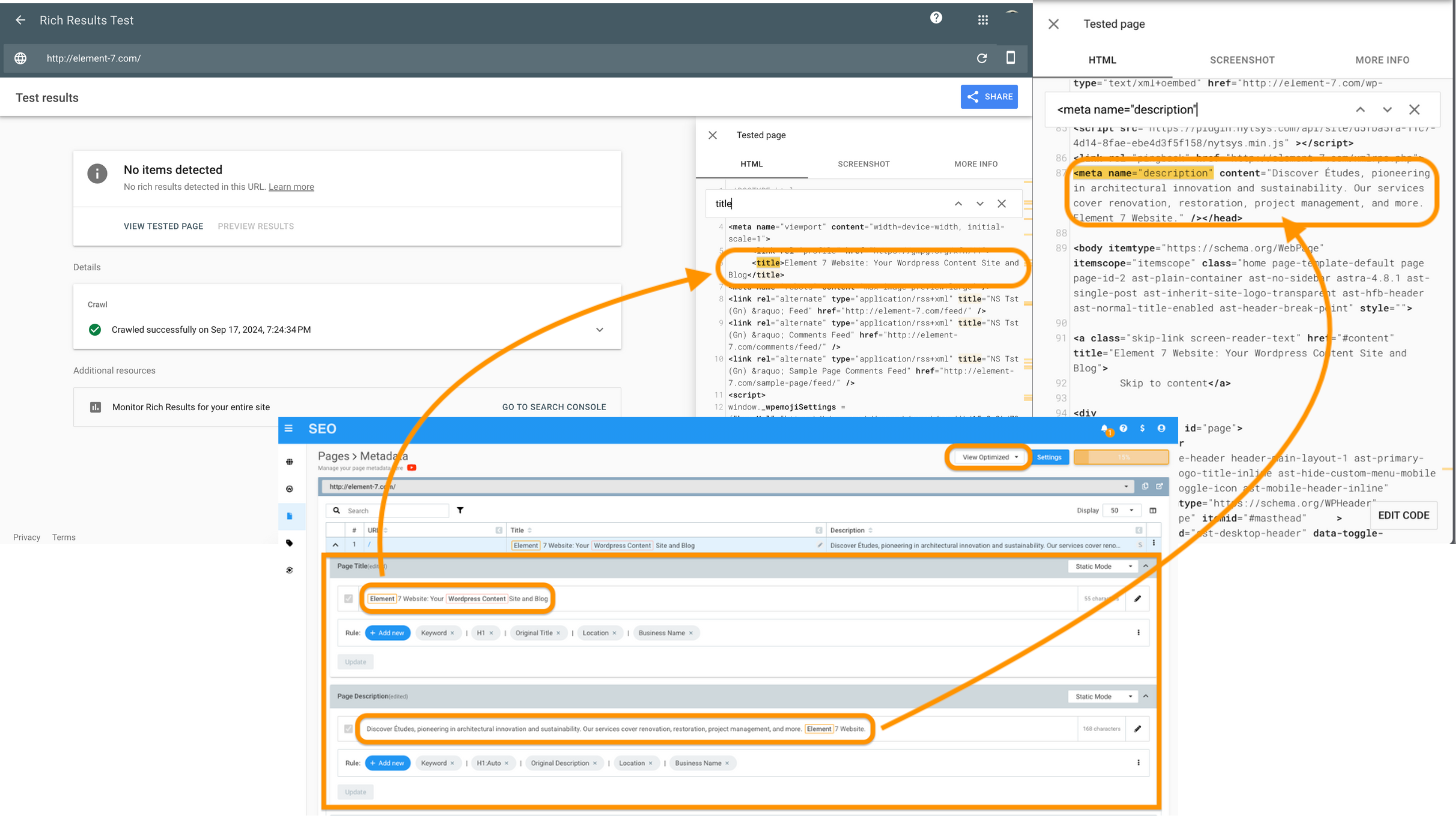This screenshot has height=816, width=1456.
Task: Go to next match in 'title' search box
Action: pyautogui.click(x=980, y=203)
